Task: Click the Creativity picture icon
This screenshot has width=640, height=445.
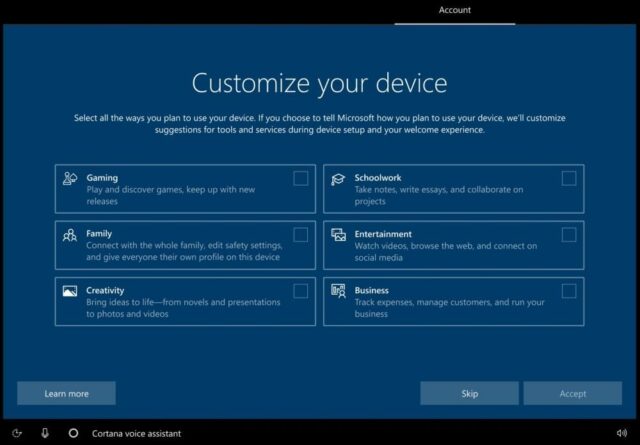Action: pos(70,291)
